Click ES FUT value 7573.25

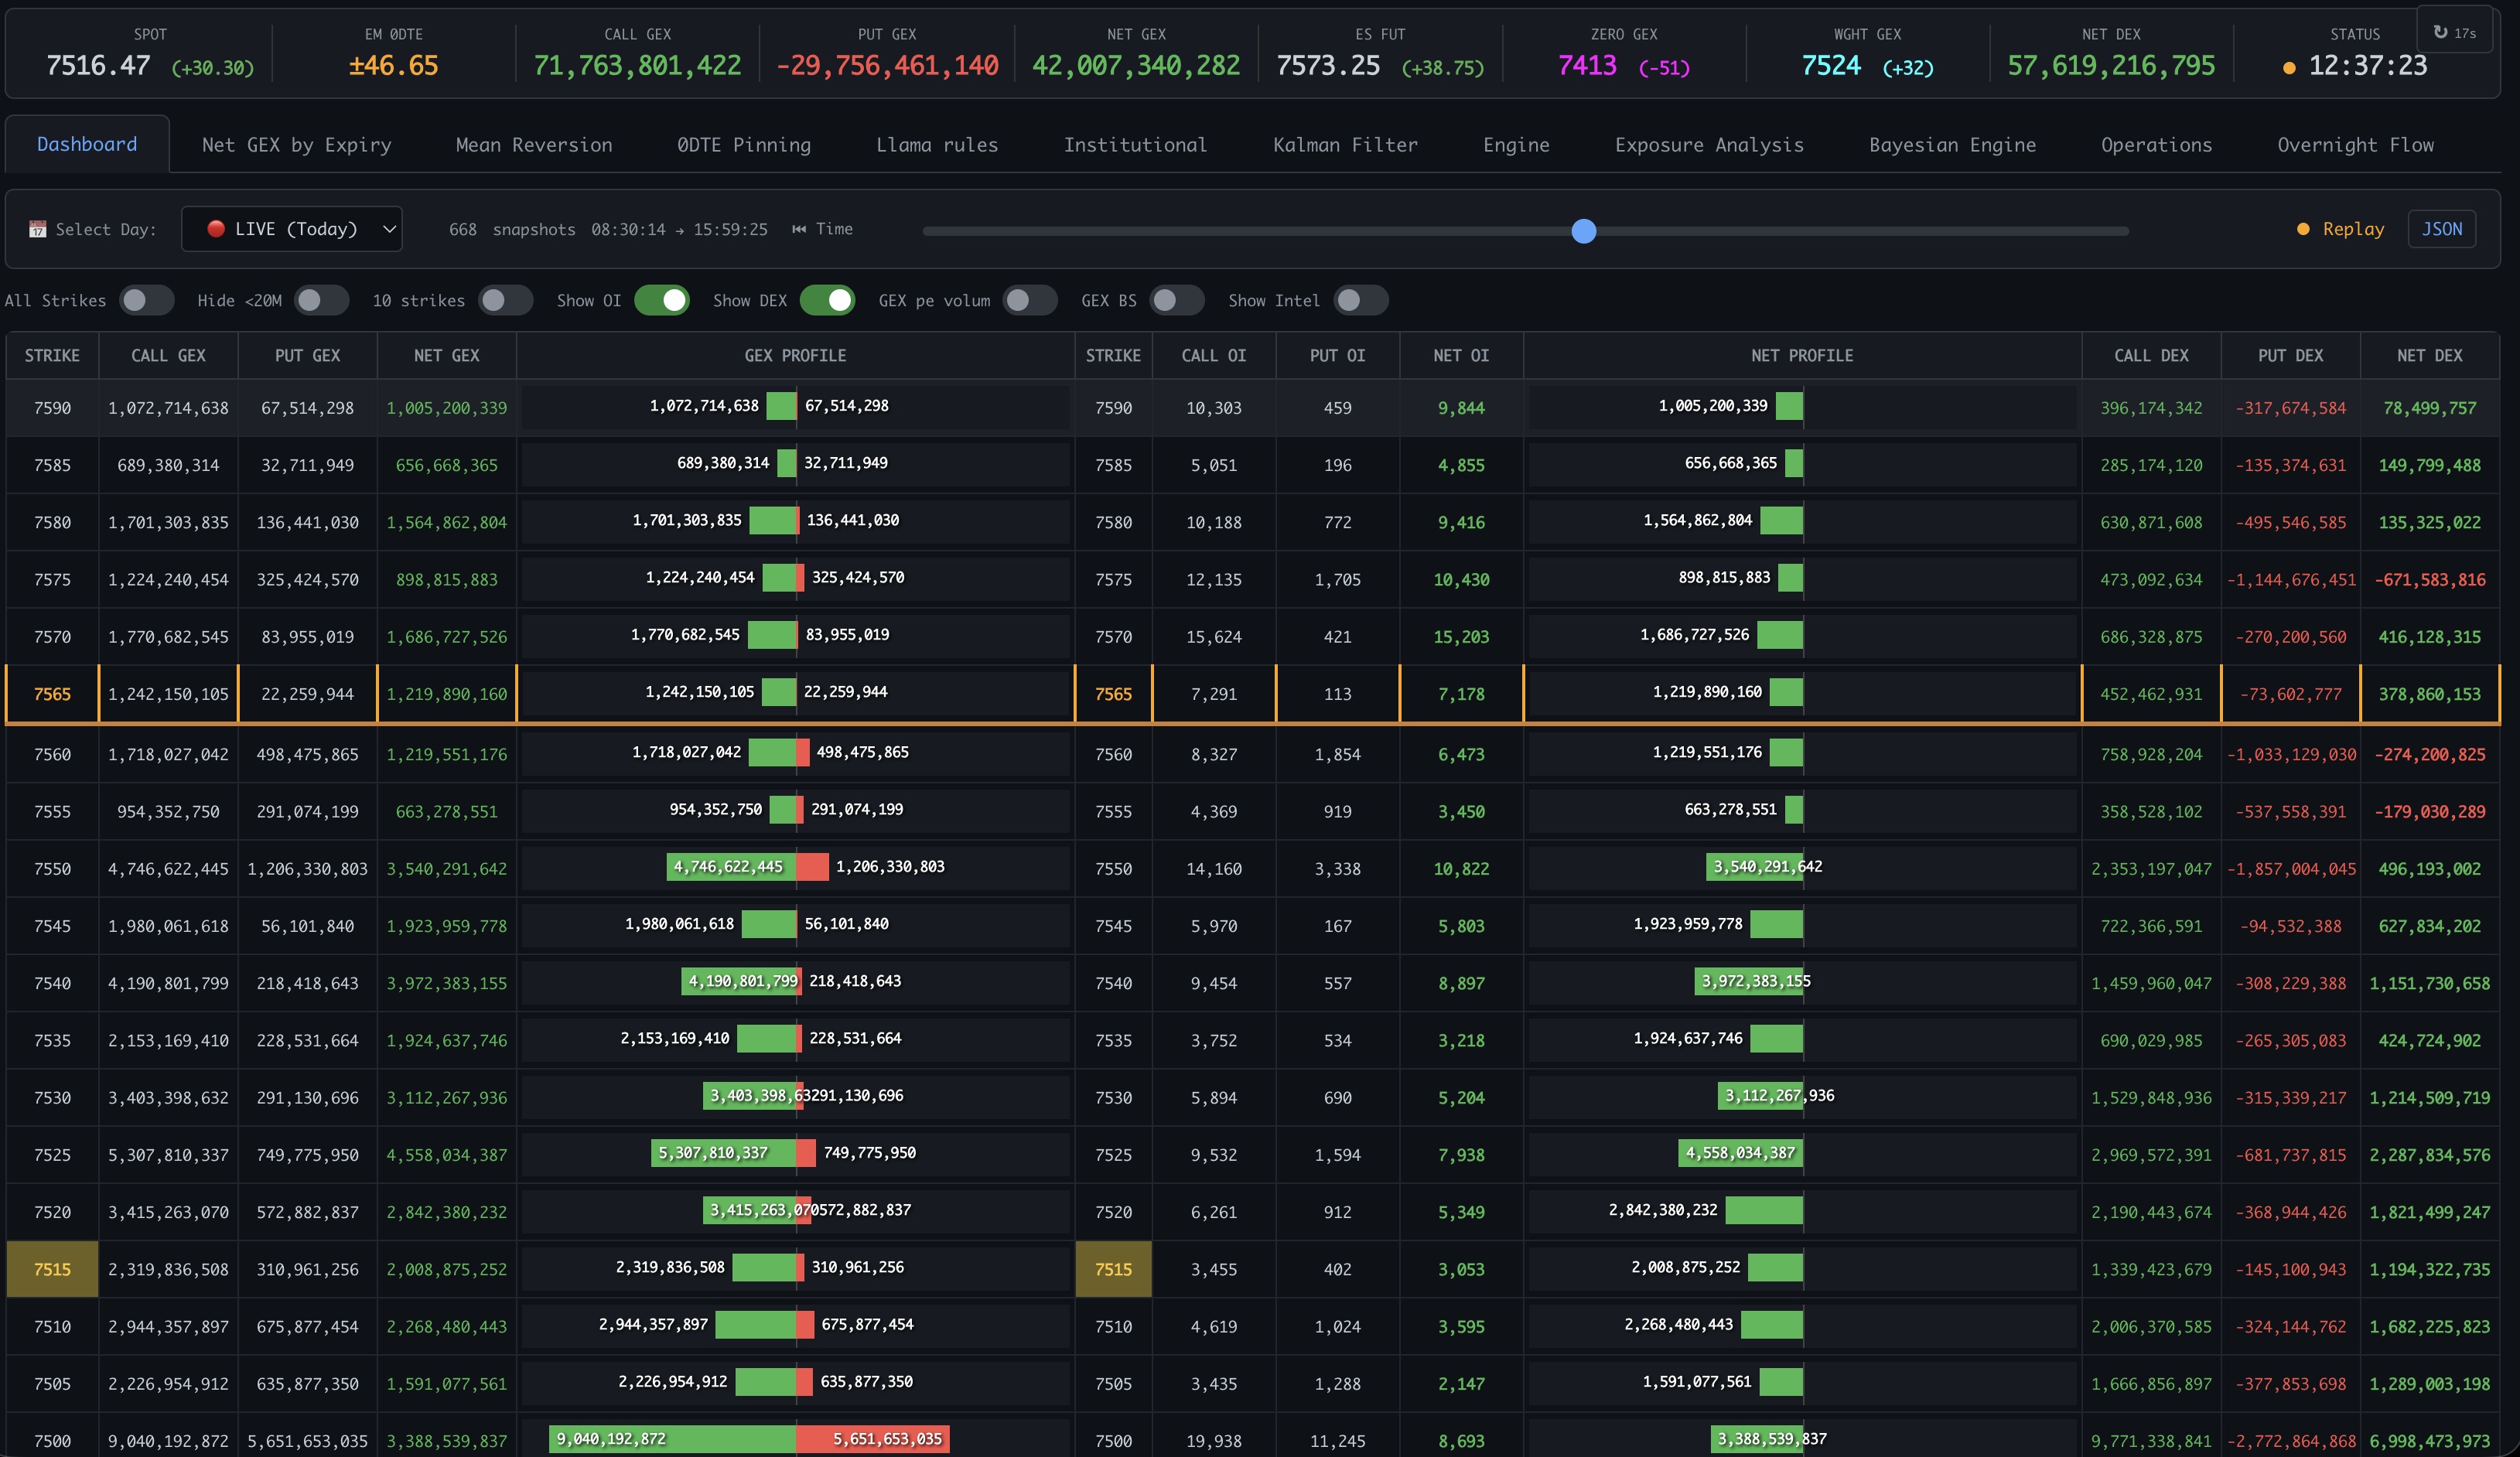[1328, 66]
